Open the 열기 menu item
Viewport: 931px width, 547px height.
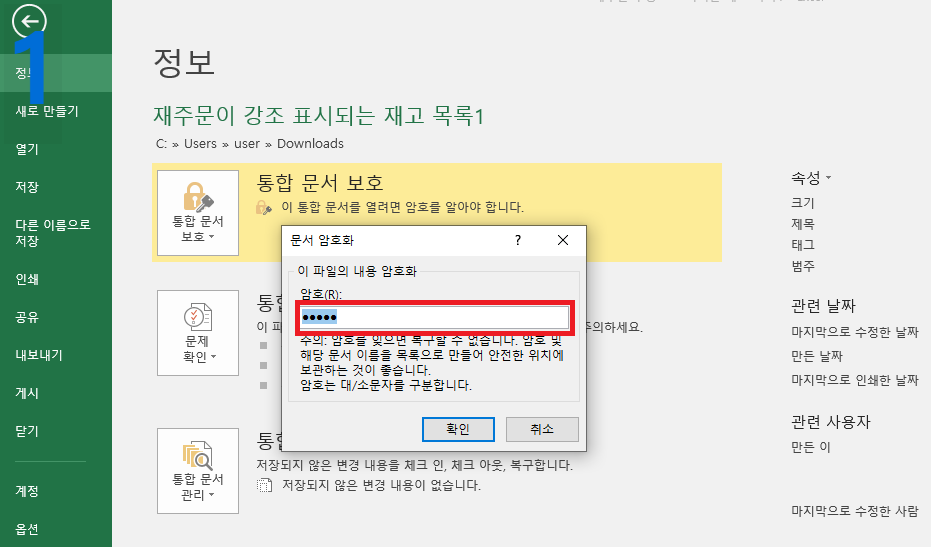(x=27, y=149)
